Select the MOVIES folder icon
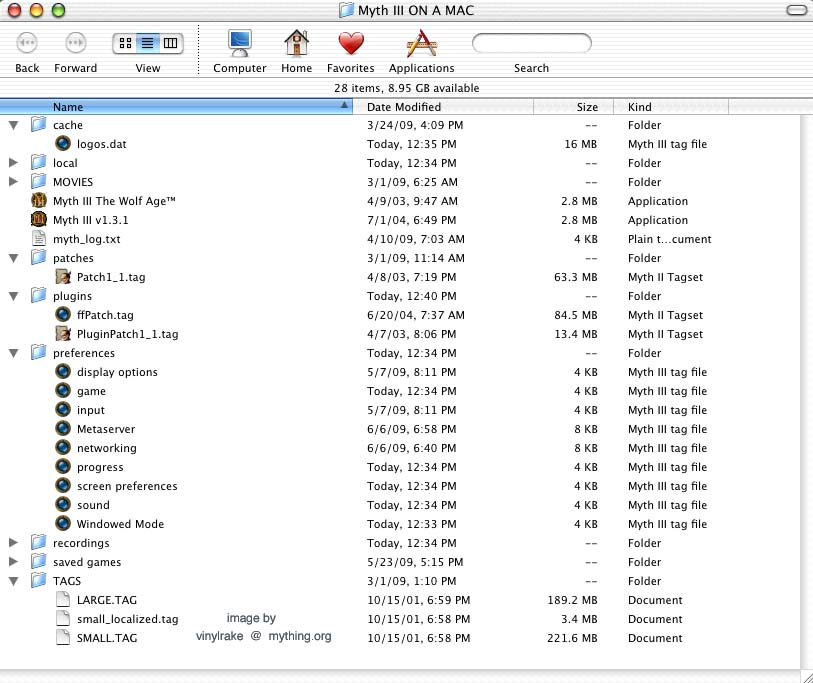This screenshot has height=683, width=813. click(x=38, y=181)
